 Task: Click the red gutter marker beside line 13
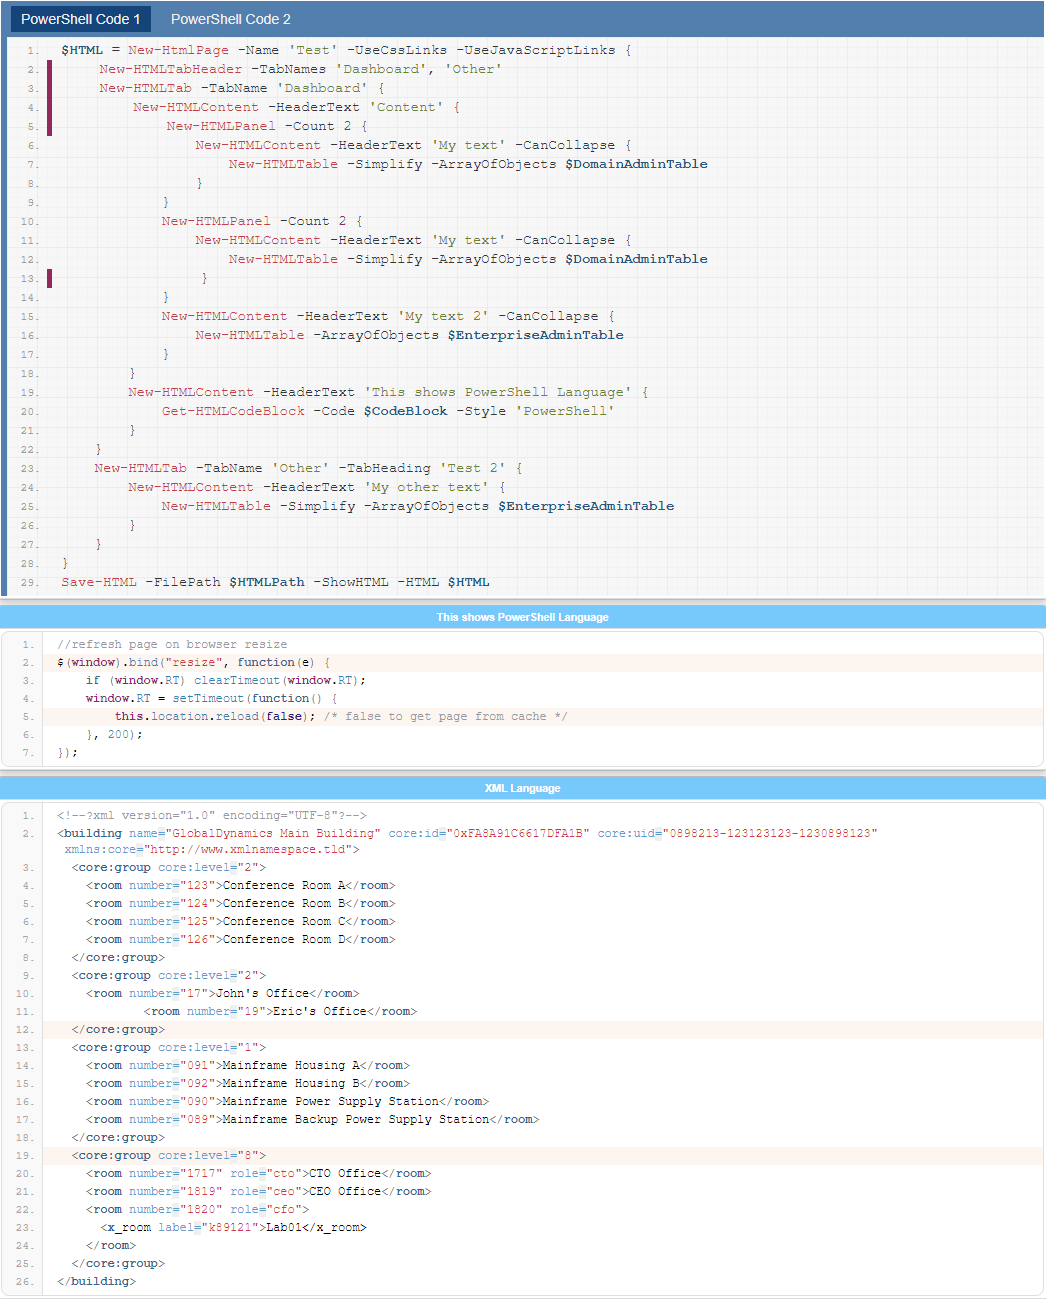pos(49,278)
